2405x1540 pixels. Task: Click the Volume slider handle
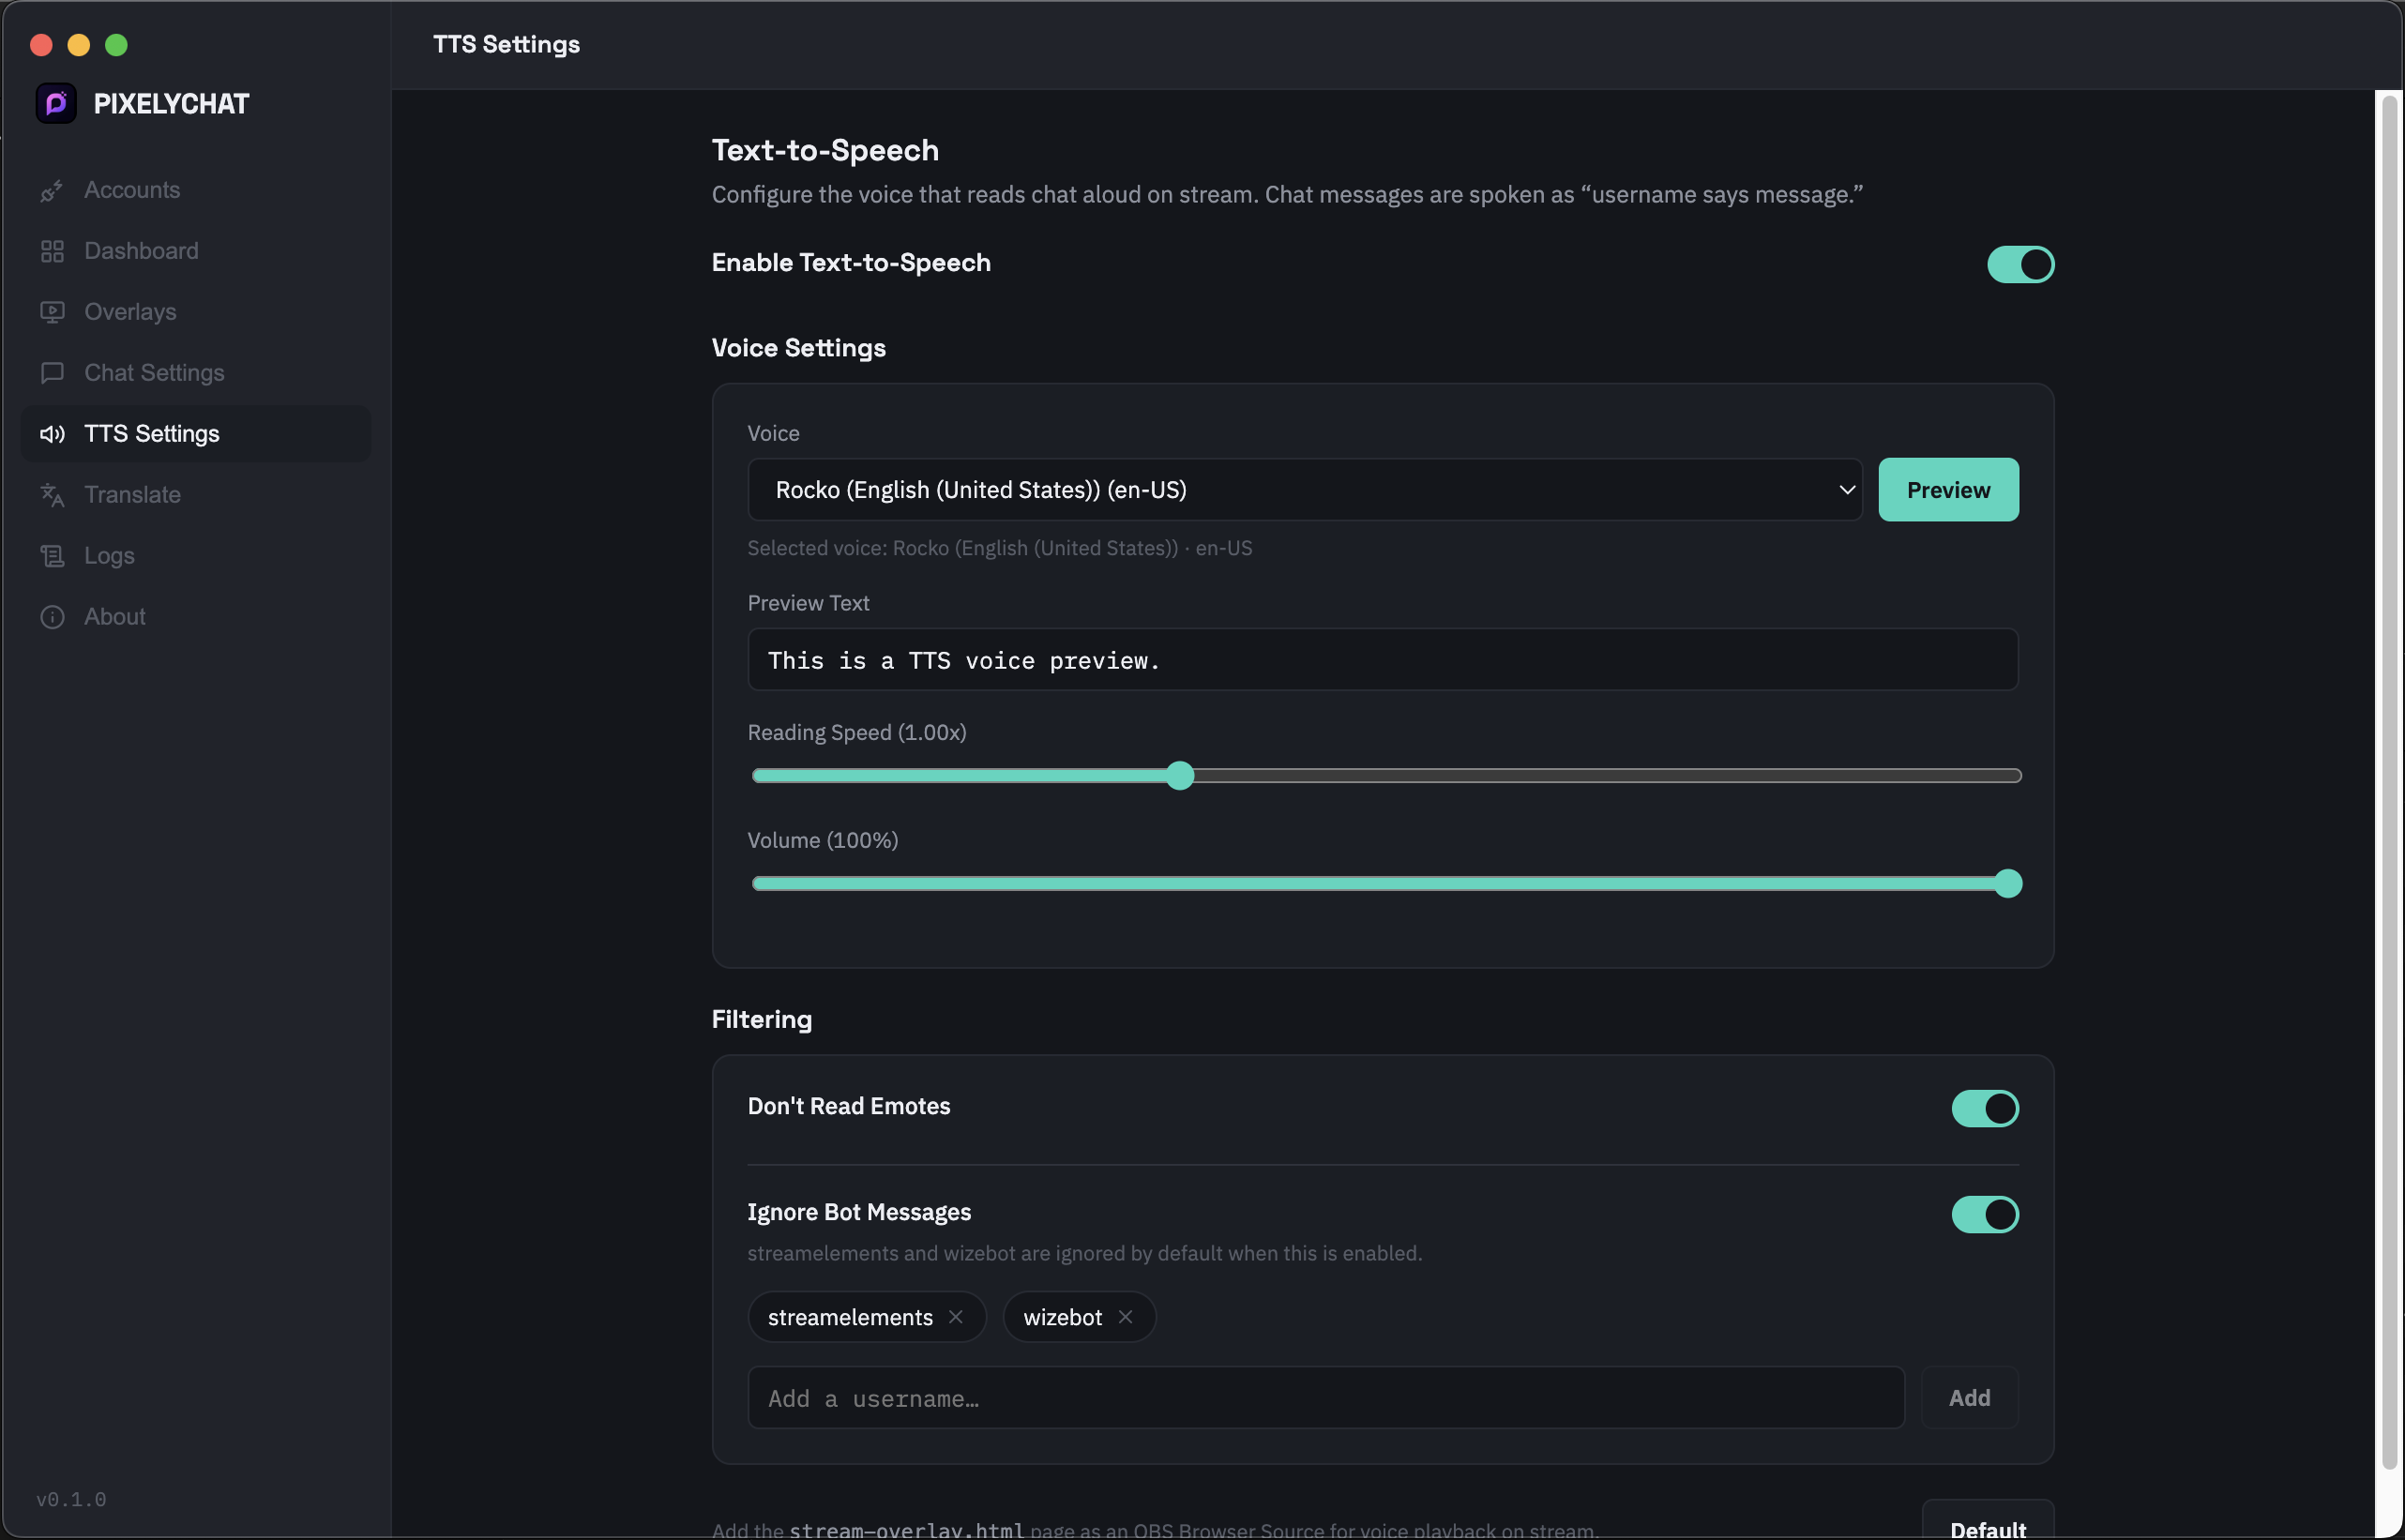tap(2007, 884)
